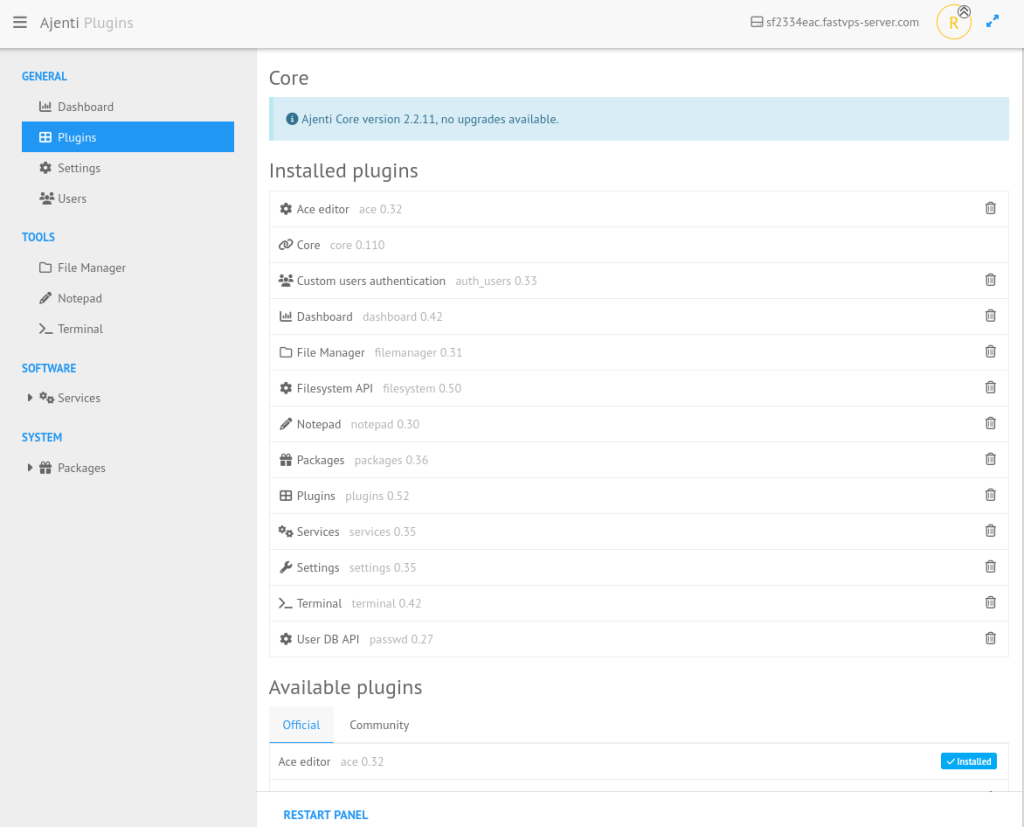Switch to the Community plugins tab
1024x827 pixels.
point(379,725)
